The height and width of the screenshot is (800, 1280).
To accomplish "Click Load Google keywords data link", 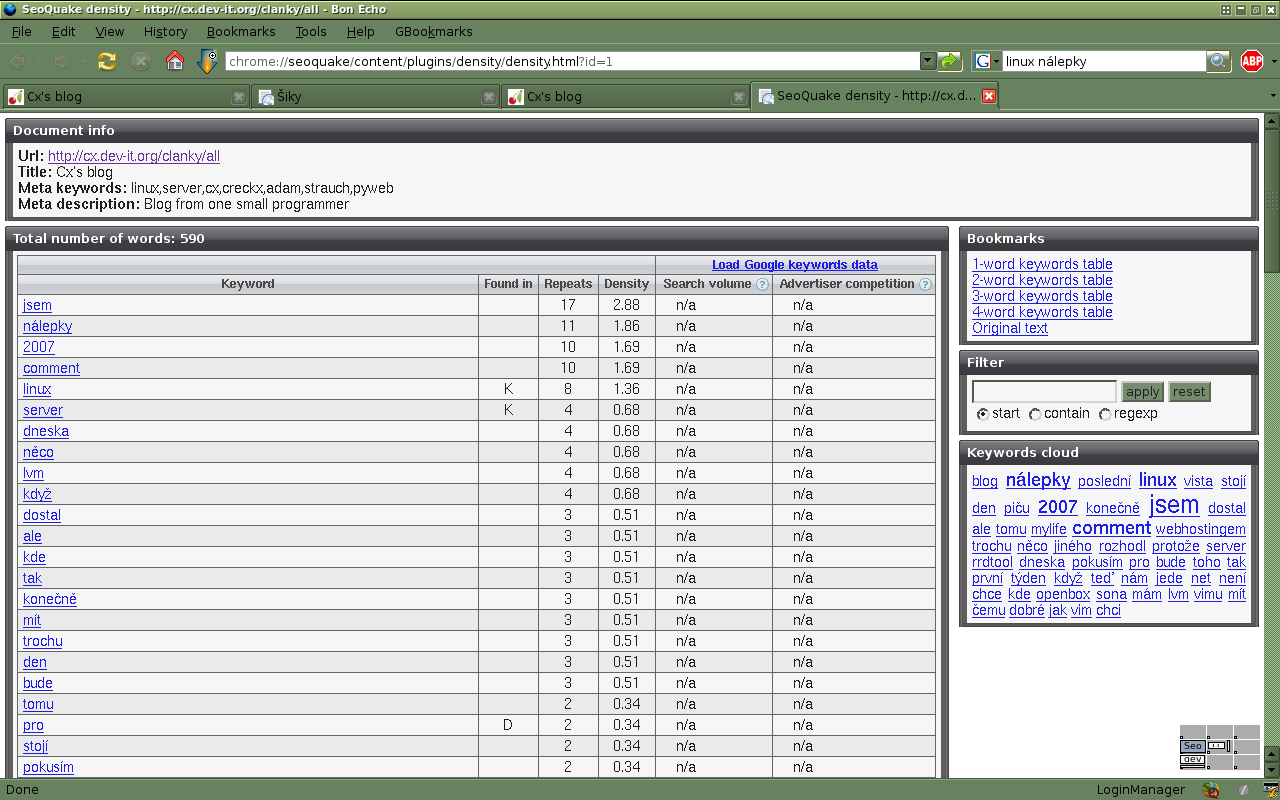I will pos(795,265).
